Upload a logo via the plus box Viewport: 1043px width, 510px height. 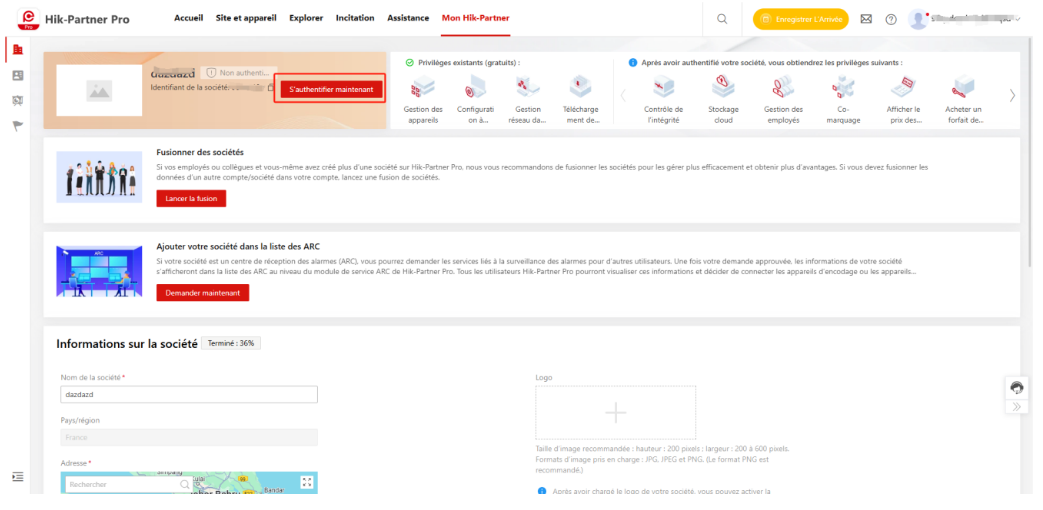point(616,413)
